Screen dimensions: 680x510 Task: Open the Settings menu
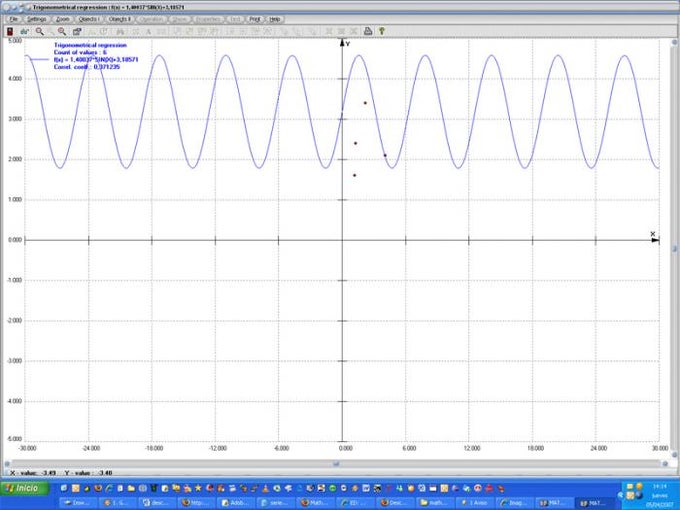coord(36,20)
